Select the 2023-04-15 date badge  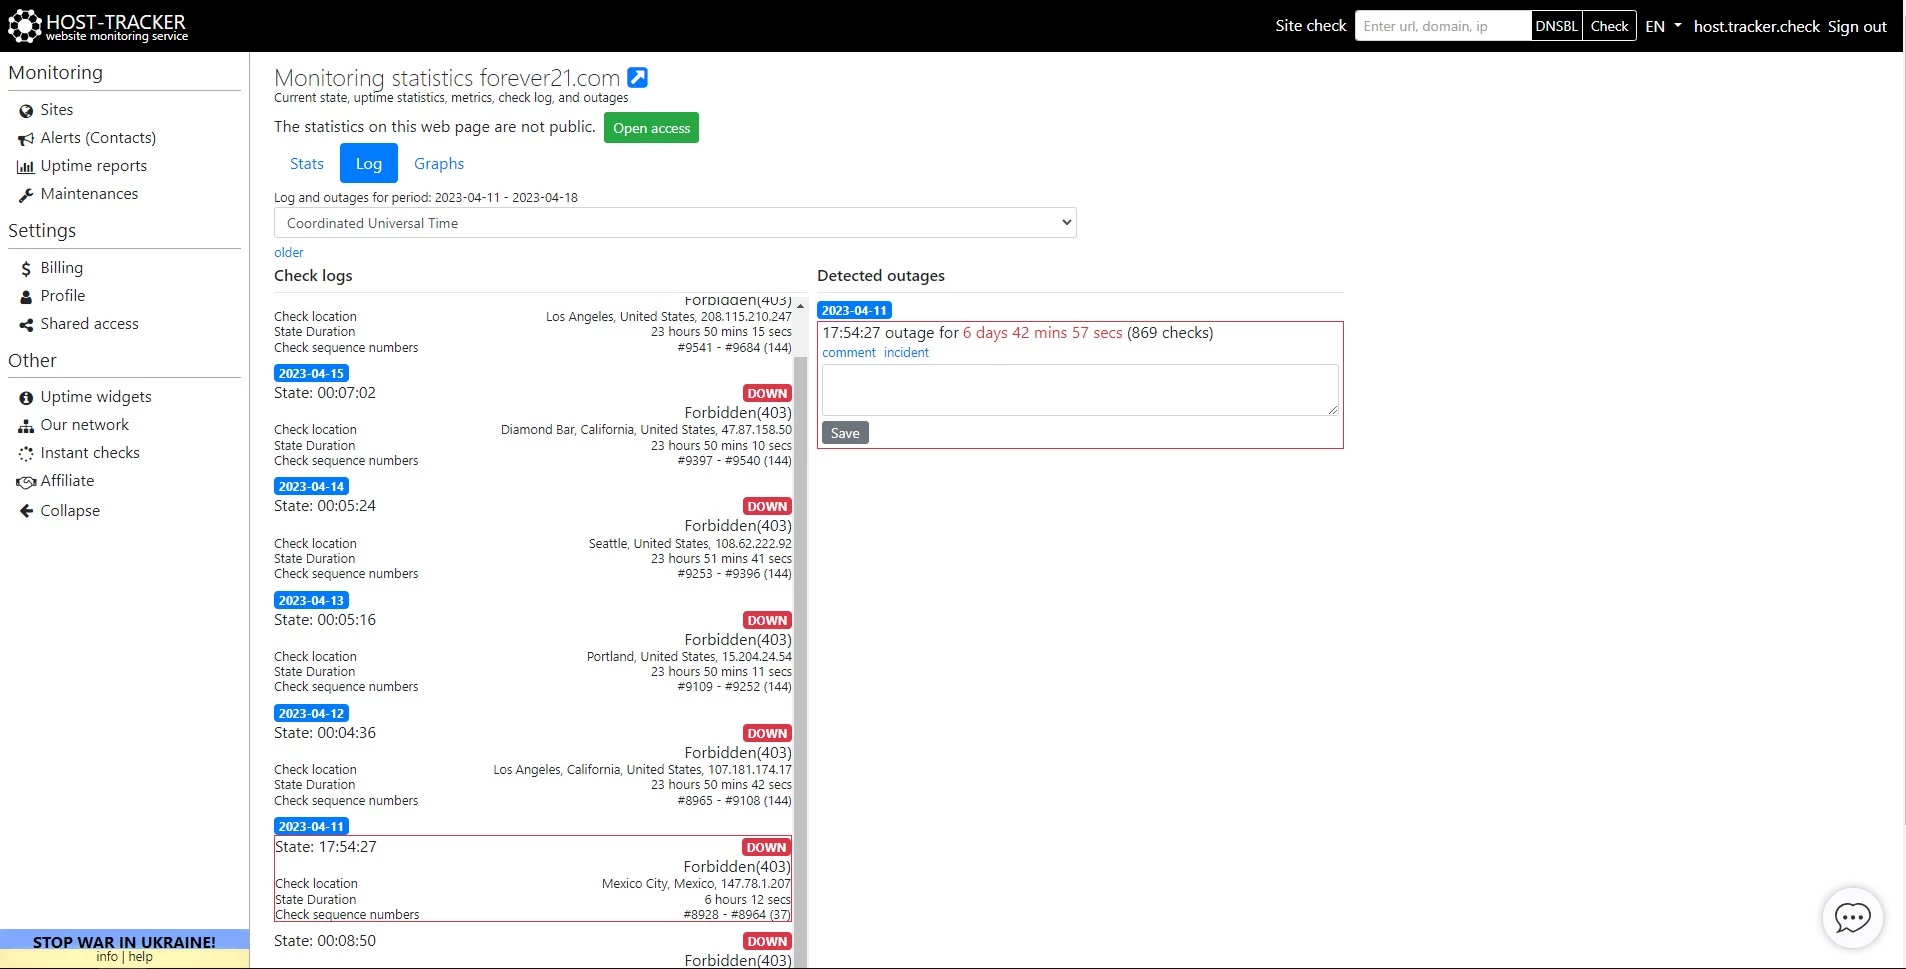pyautogui.click(x=311, y=373)
